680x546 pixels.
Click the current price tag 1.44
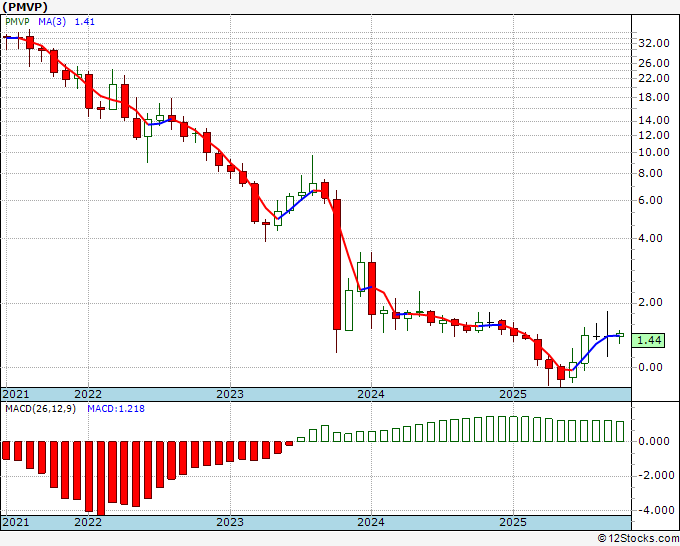click(648, 340)
